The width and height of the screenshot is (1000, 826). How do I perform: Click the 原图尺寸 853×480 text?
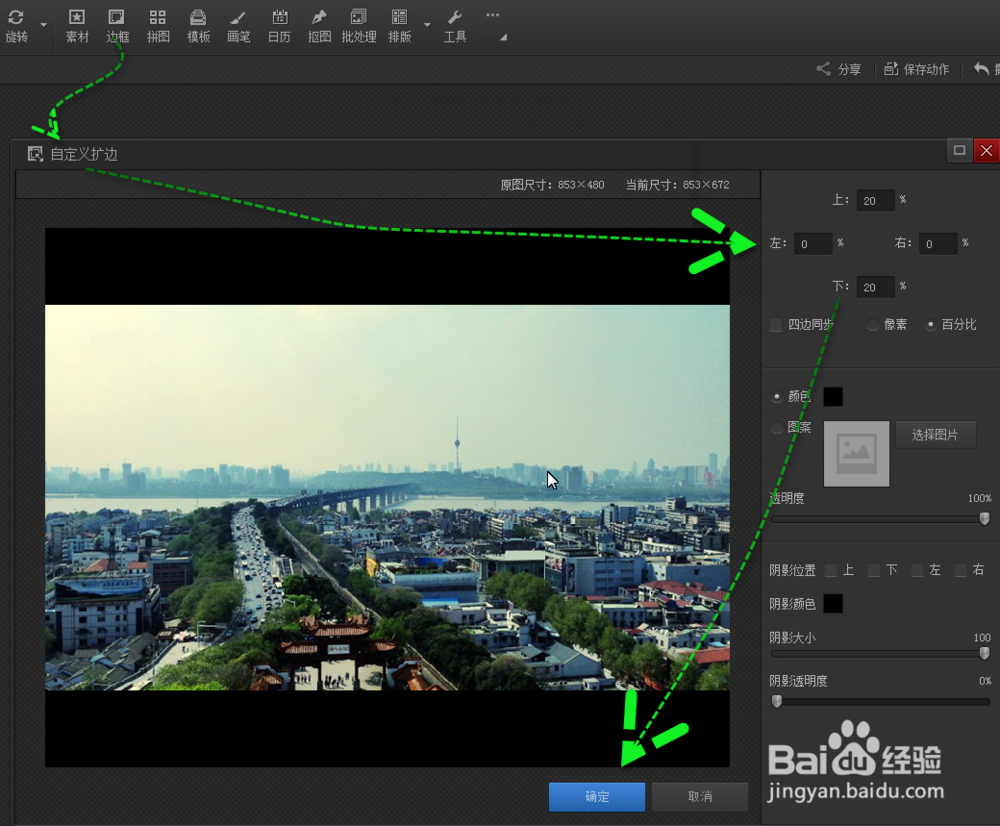(x=552, y=185)
